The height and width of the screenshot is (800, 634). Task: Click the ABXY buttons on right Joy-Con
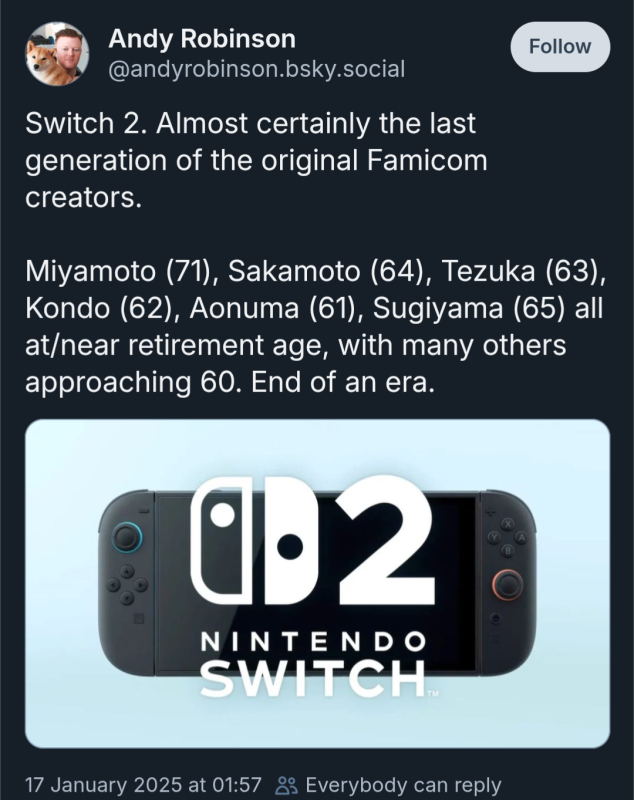pyautogui.click(x=506, y=536)
